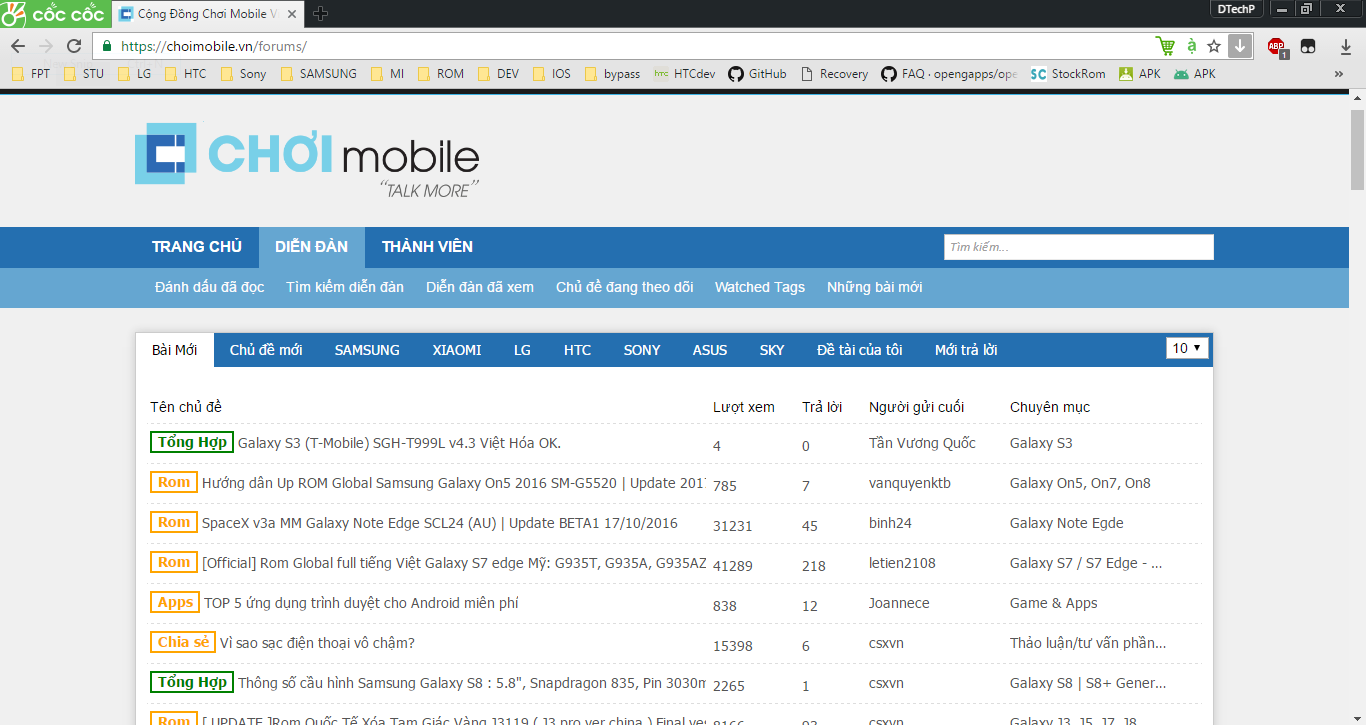Click Tìm kiếm diễn đàn link
Viewport: 1366px width, 725px height.
[x=345, y=287]
